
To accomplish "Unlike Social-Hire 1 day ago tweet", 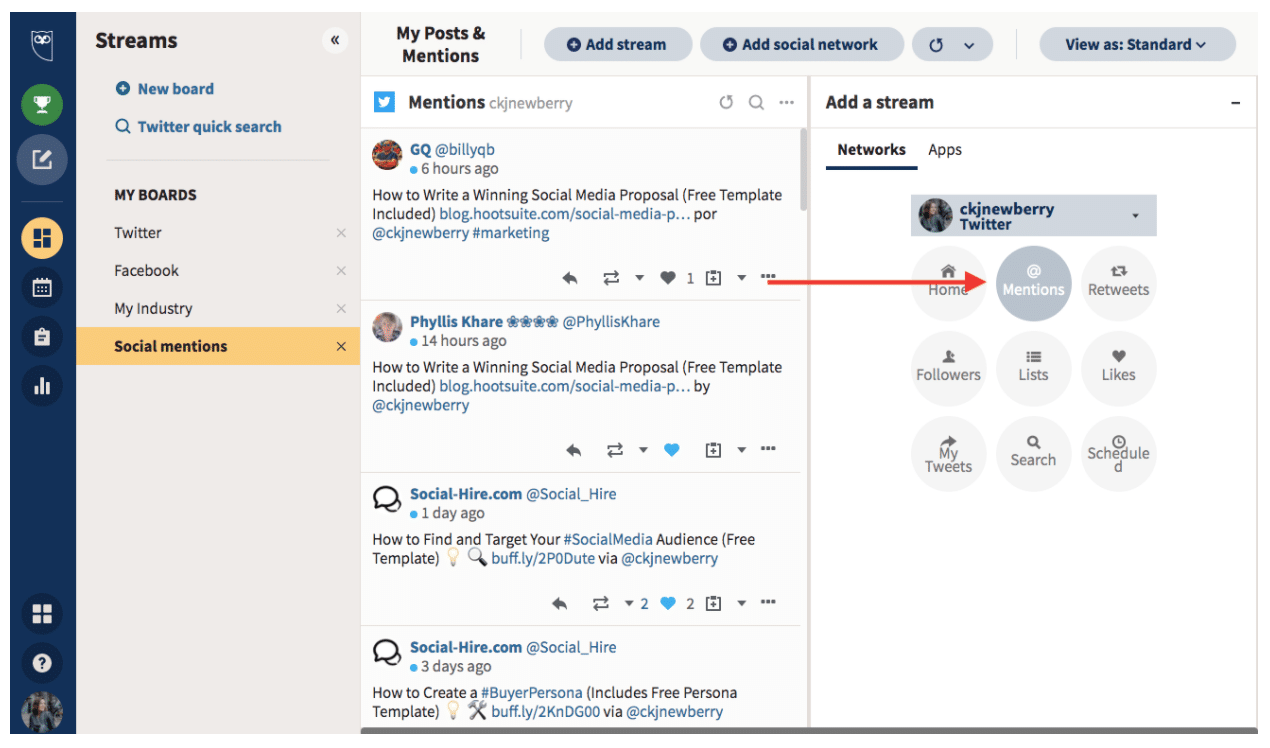I will (x=668, y=604).
